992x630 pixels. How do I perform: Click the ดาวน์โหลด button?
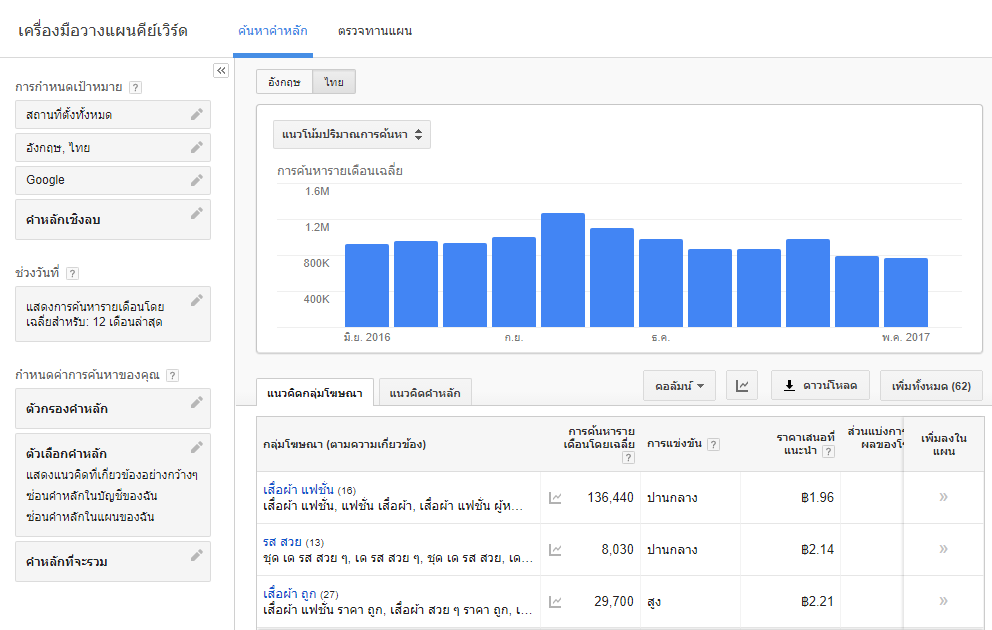(x=820, y=386)
